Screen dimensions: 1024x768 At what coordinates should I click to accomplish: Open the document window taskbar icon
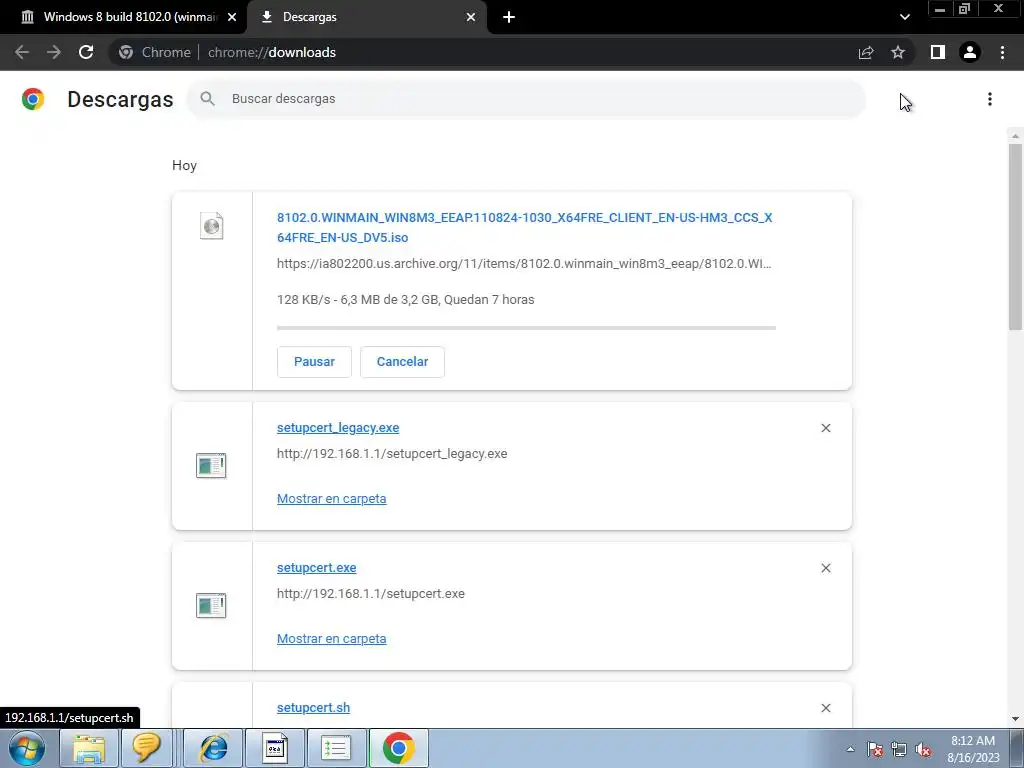click(275, 748)
